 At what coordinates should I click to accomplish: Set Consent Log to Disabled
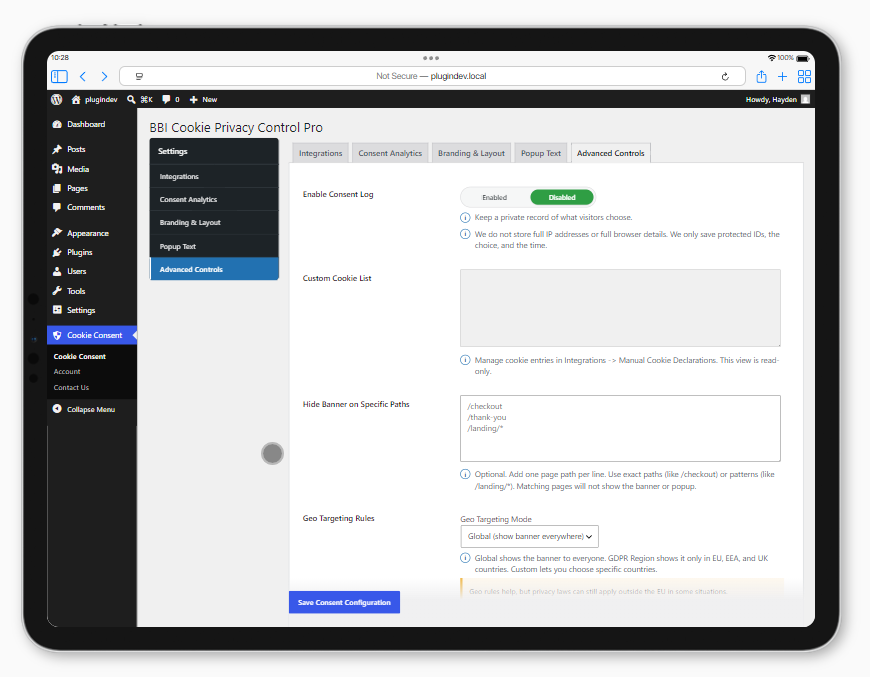pos(562,198)
